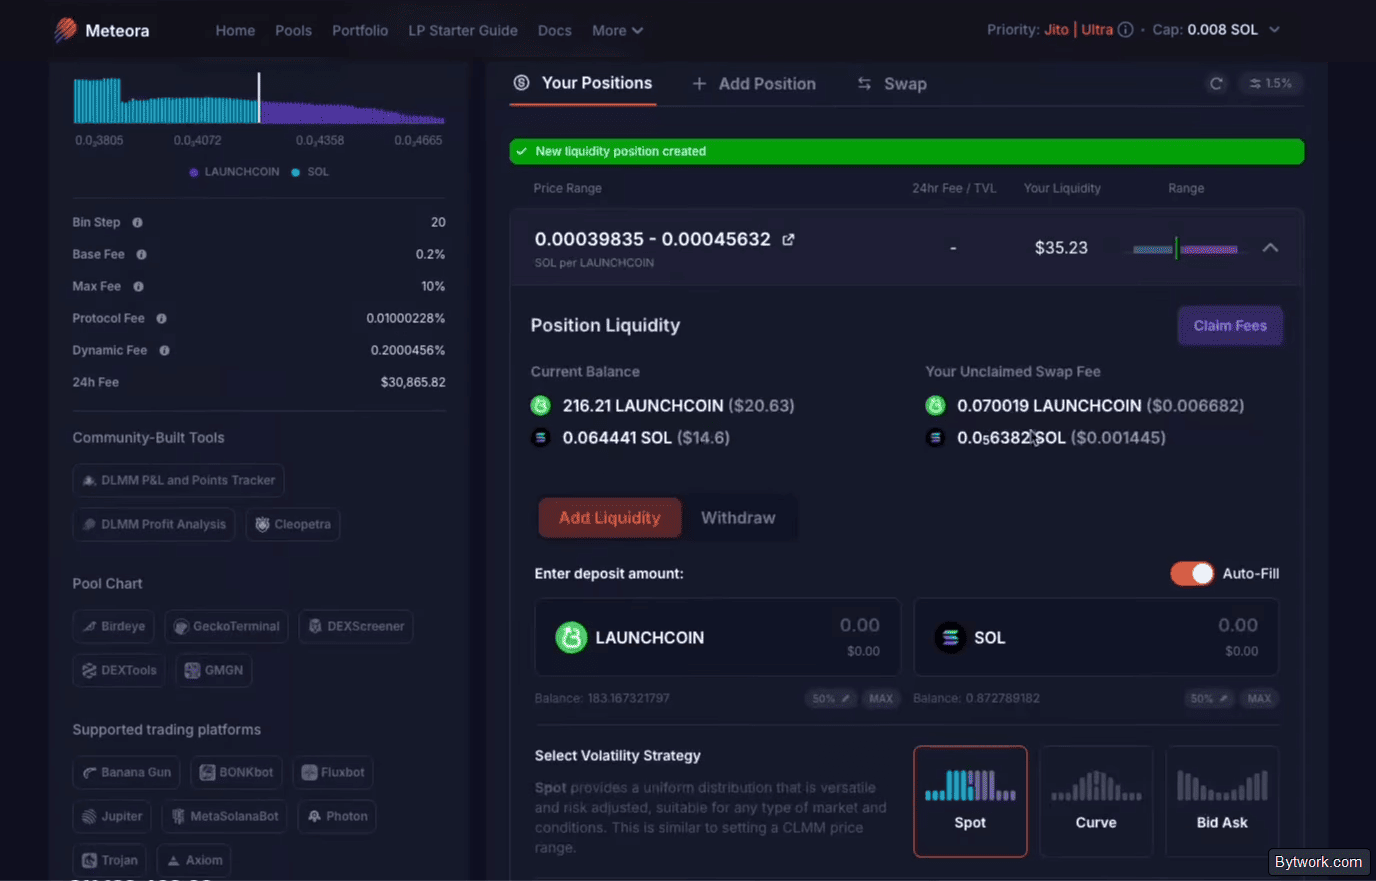Open Photon trading platform
This screenshot has height=881, width=1376.
[x=337, y=816]
